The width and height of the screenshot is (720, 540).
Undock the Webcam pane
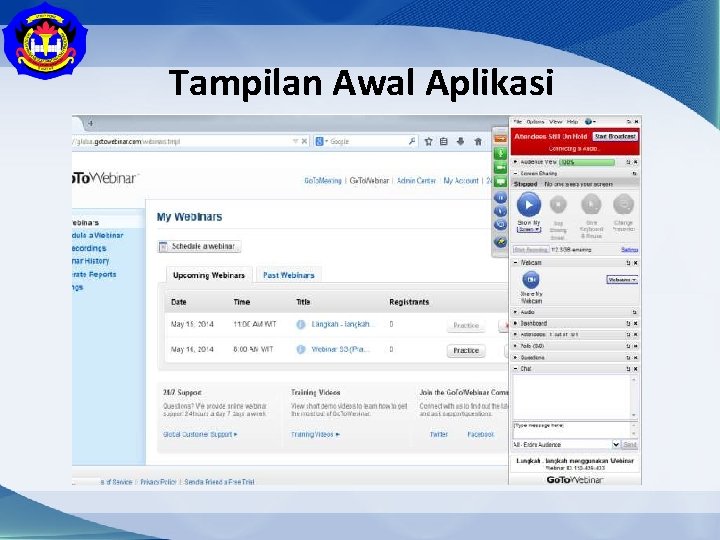pyautogui.click(x=629, y=263)
